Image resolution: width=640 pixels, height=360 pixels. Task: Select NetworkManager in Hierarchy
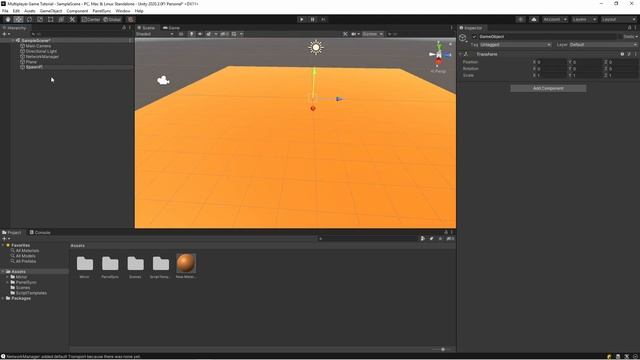pos(42,57)
